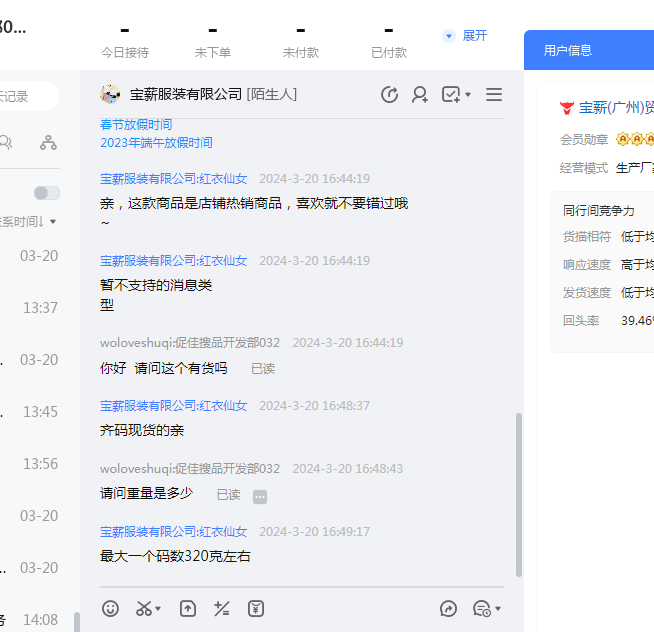Open the calculator (+/=) icon
Screen dimensions: 654x632
[x=222, y=608]
